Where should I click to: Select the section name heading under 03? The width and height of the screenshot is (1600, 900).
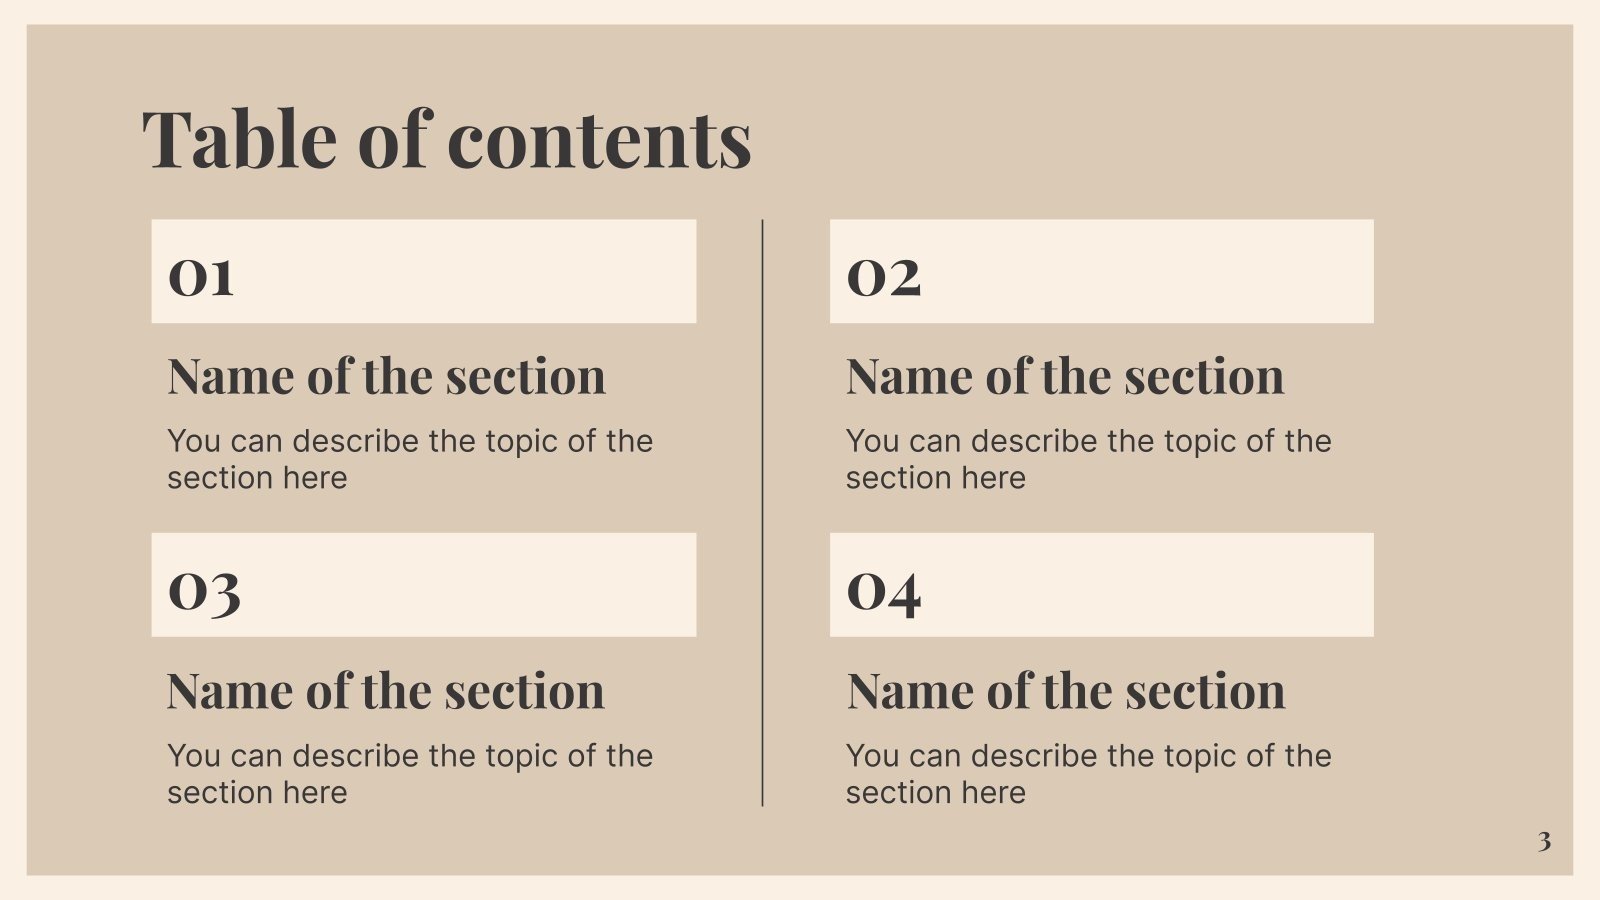click(x=386, y=691)
